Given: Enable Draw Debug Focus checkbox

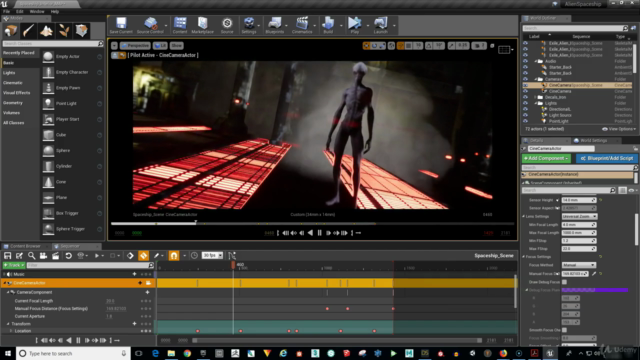Looking at the screenshot, I should [x=564, y=282].
